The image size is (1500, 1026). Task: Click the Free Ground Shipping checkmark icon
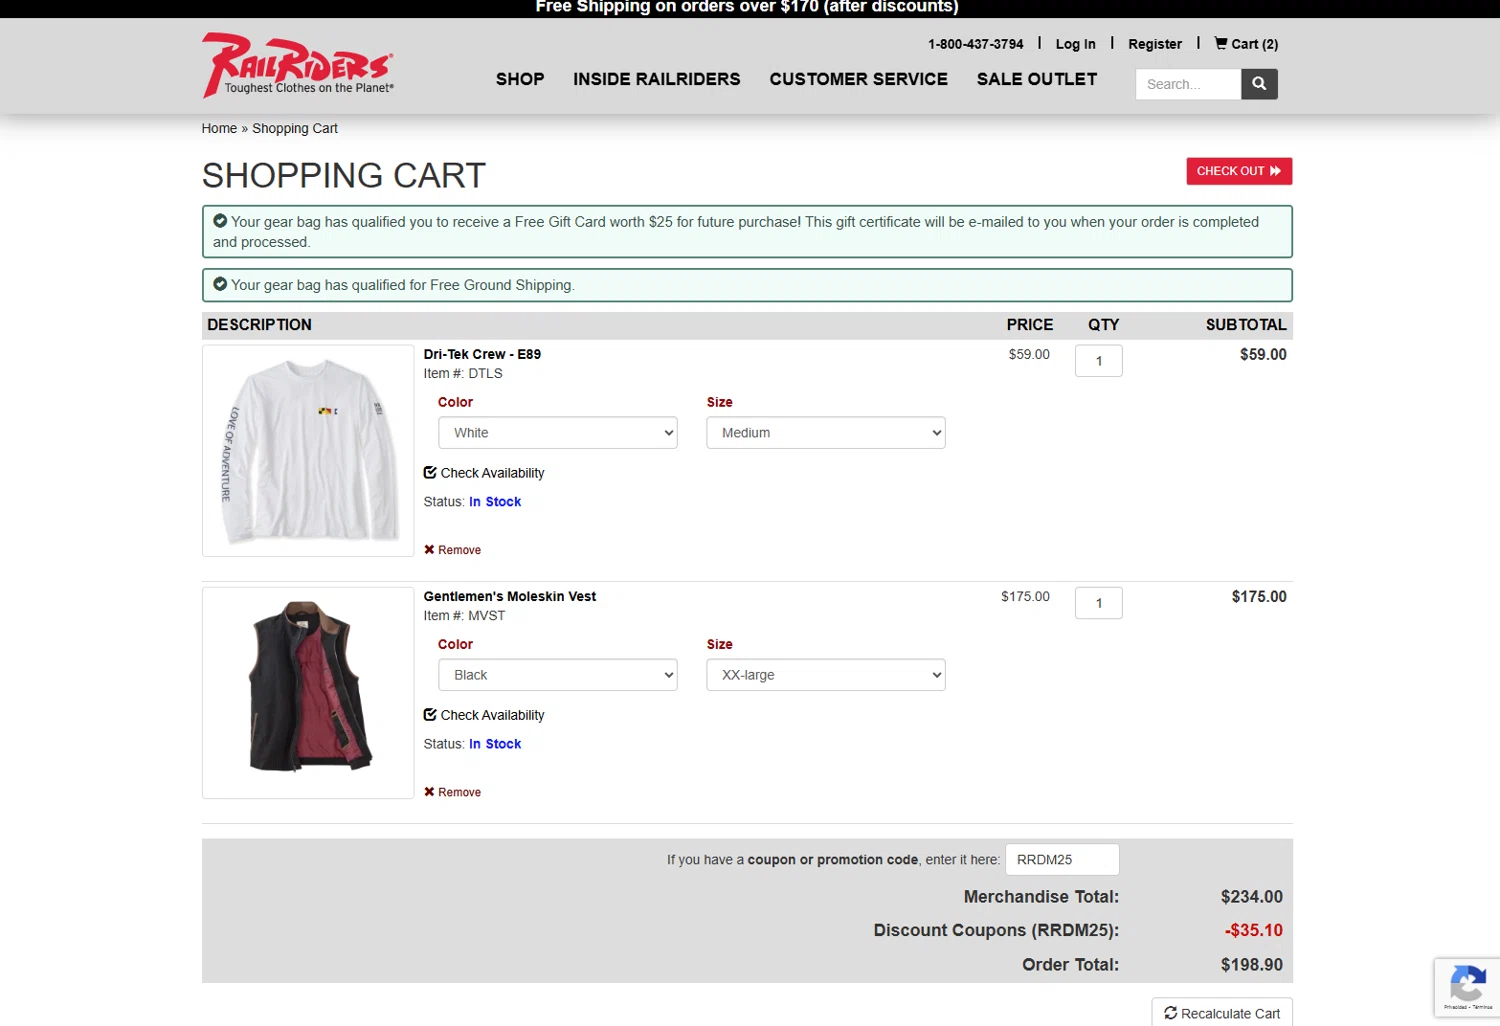click(220, 284)
